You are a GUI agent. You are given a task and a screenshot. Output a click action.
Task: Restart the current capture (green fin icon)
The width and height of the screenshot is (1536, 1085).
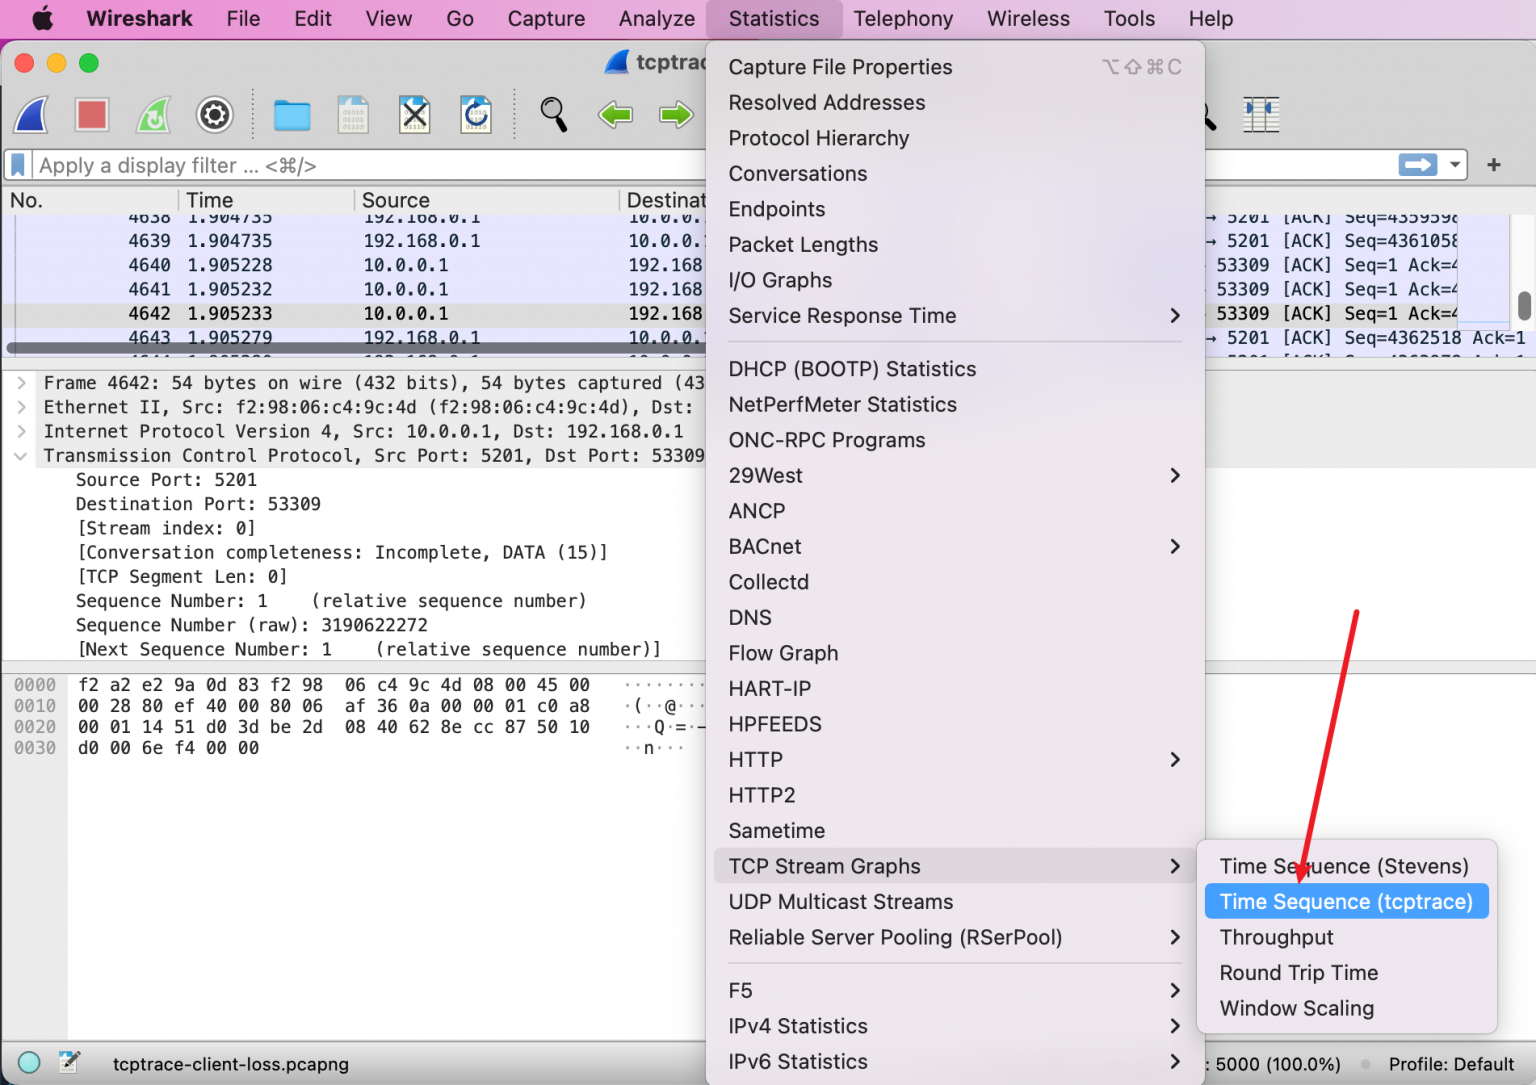point(153,115)
